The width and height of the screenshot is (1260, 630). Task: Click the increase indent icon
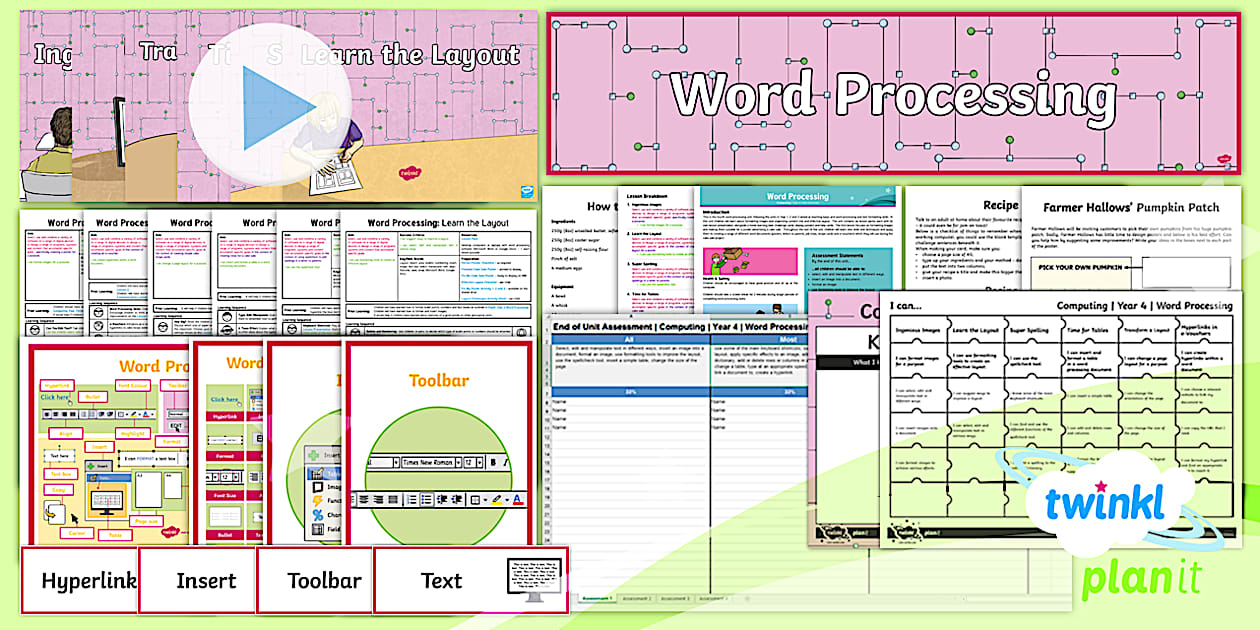[x=457, y=499]
